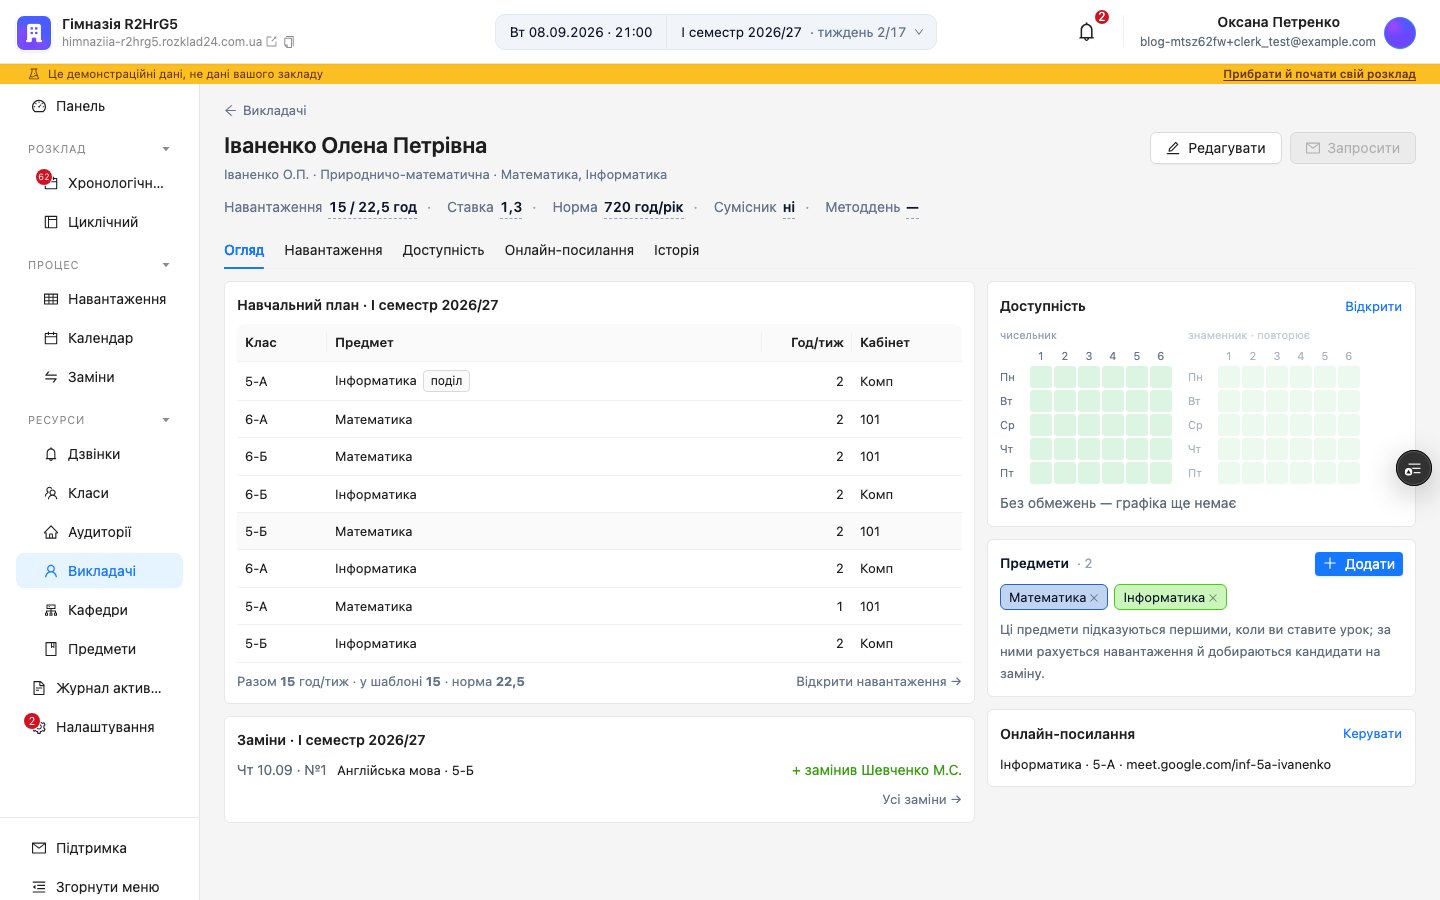Remove the Інформатика subject tag

coord(1213,598)
